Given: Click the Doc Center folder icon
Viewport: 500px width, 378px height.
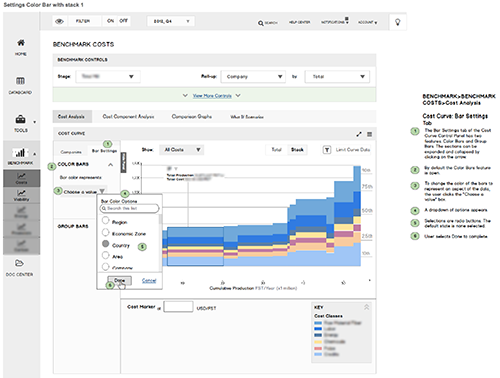Looking at the screenshot, I should [19, 263].
